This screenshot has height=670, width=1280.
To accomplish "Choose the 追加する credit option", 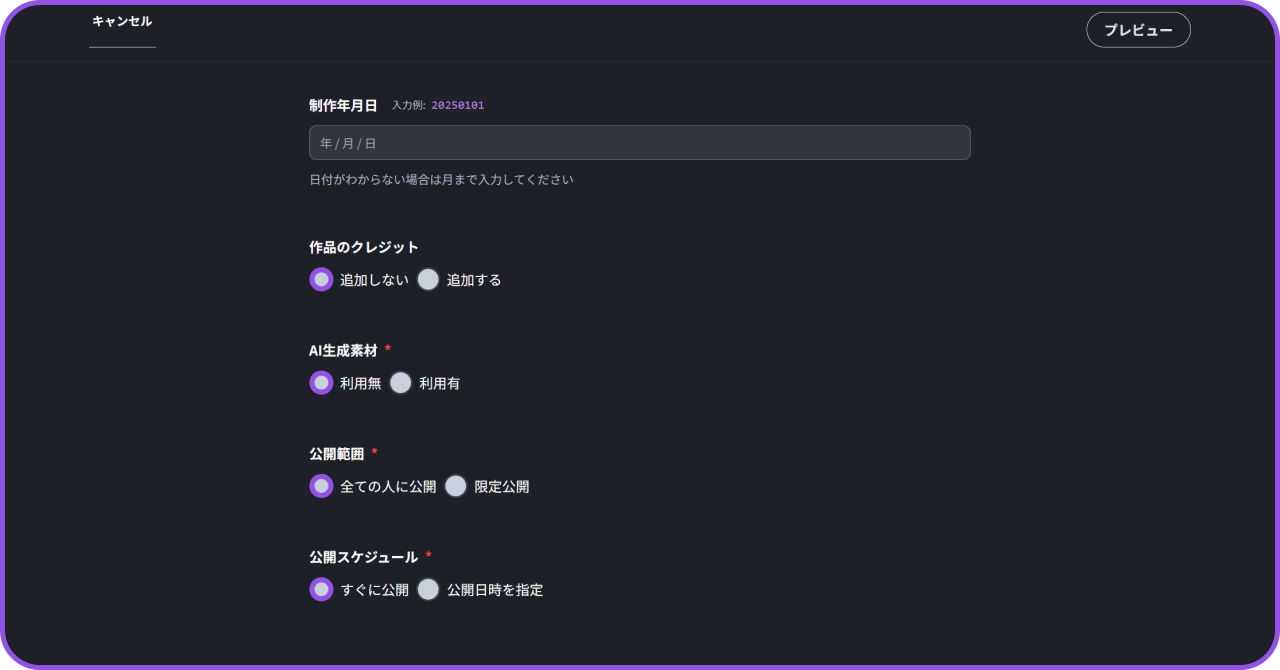I will [x=428, y=280].
